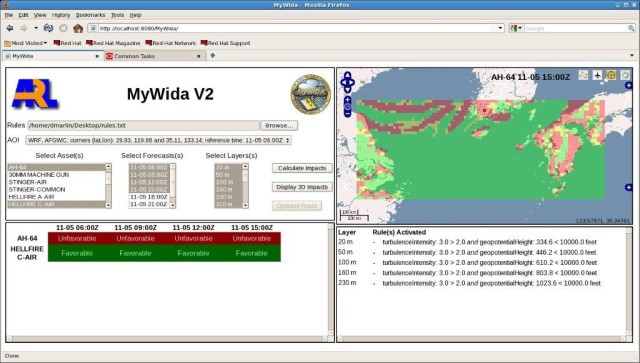Open the Red Hat bookmark
Screen dimensions: 640x363
pos(67,43)
